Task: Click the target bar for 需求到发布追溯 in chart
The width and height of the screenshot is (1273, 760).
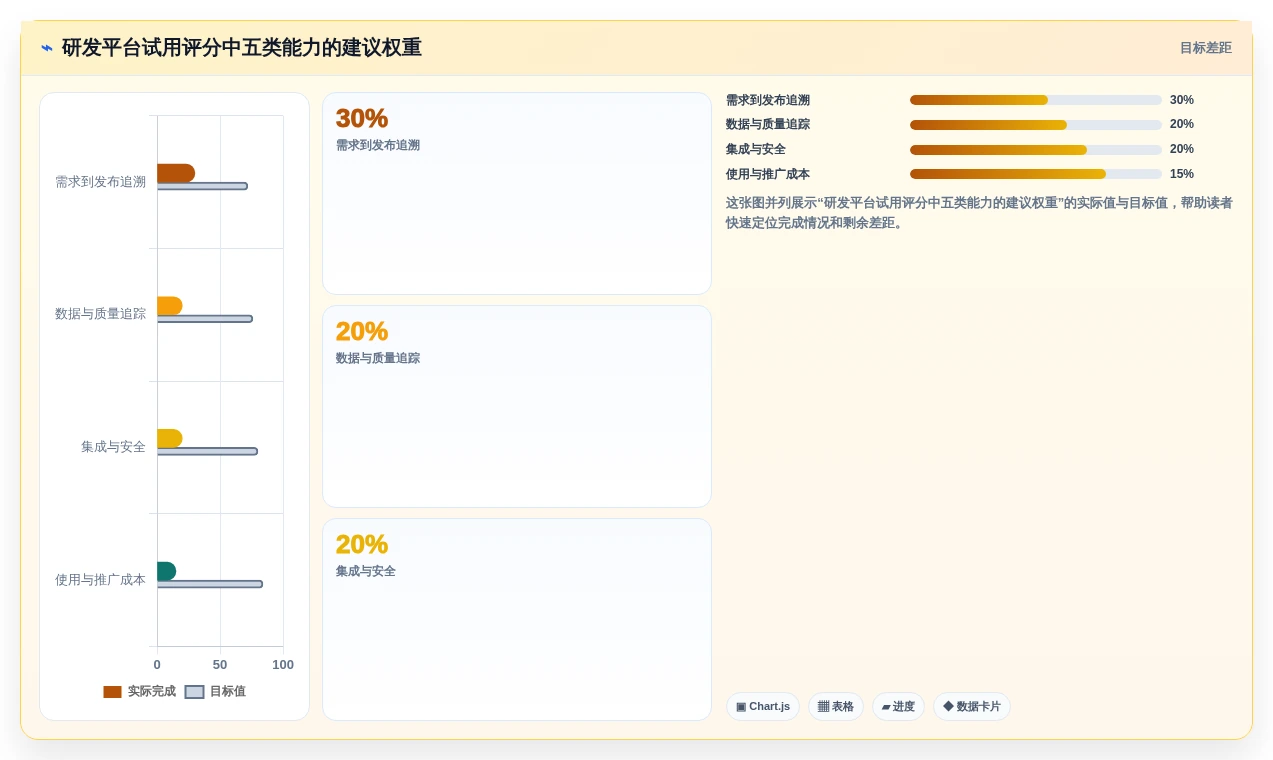Action: (x=202, y=186)
